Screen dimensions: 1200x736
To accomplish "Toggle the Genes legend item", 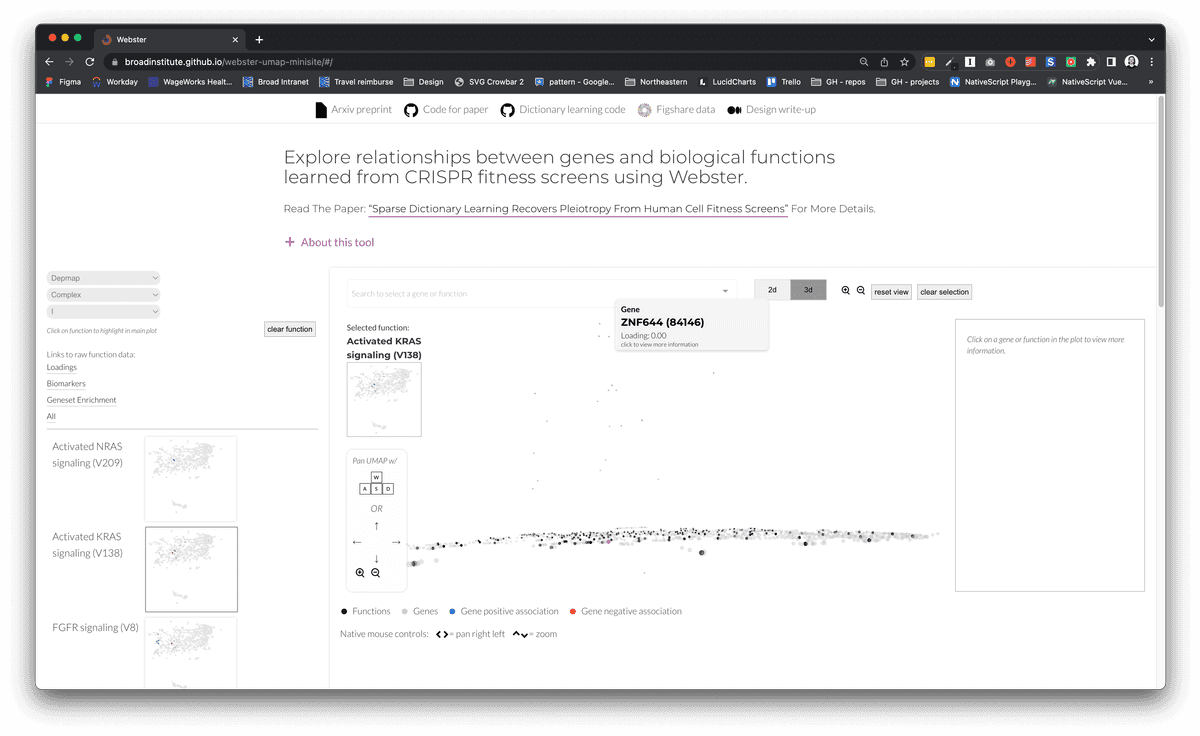I will 407,610.
